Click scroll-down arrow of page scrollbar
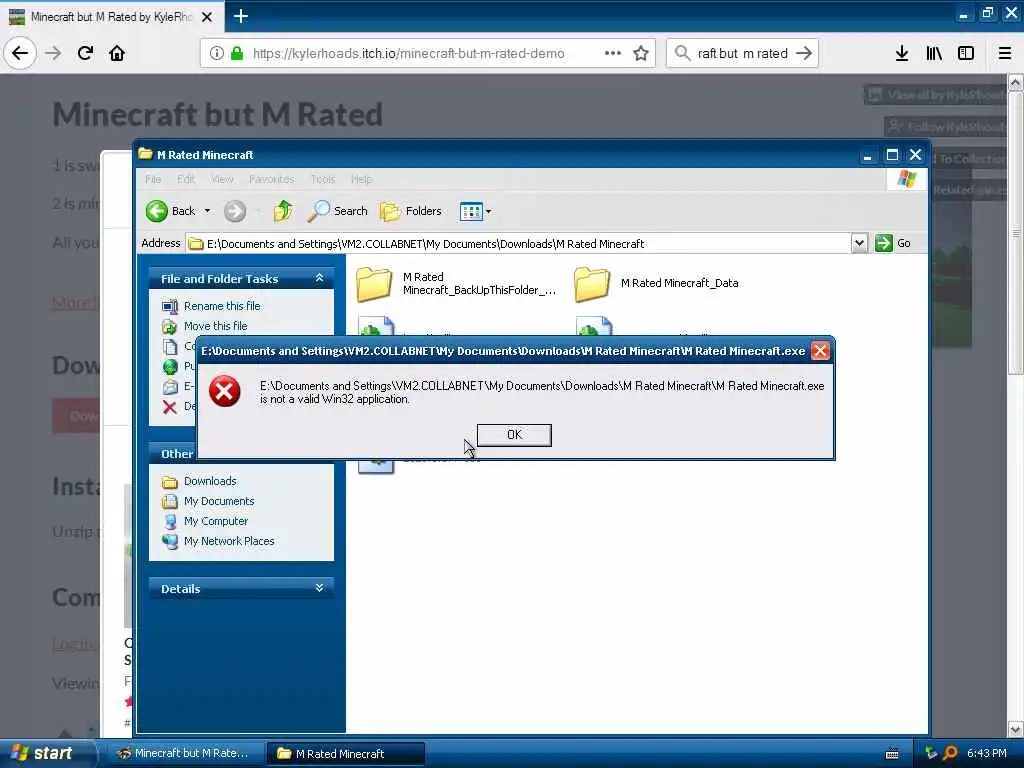 coord(1016,729)
